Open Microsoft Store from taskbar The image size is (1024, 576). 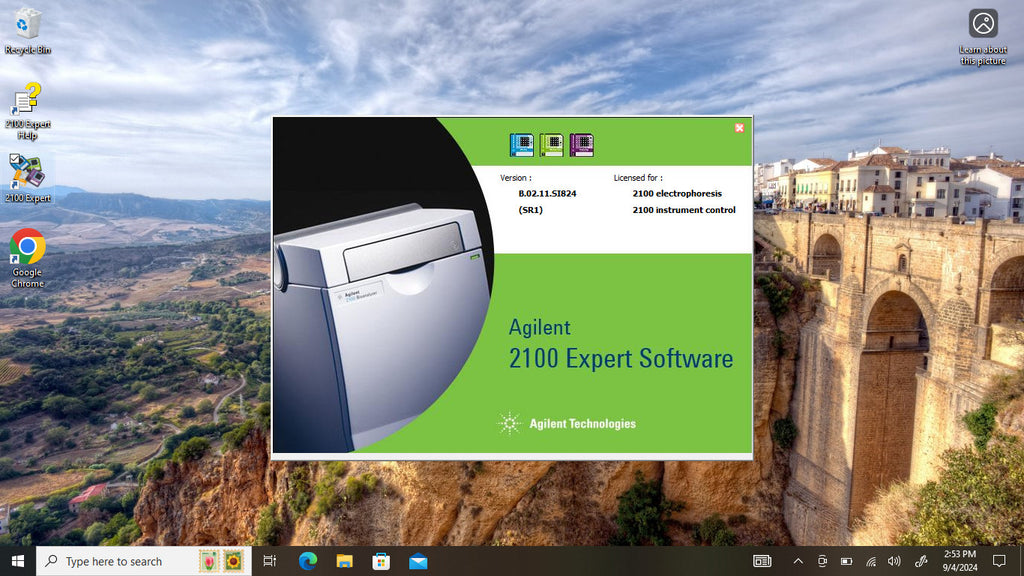[x=381, y=561]
